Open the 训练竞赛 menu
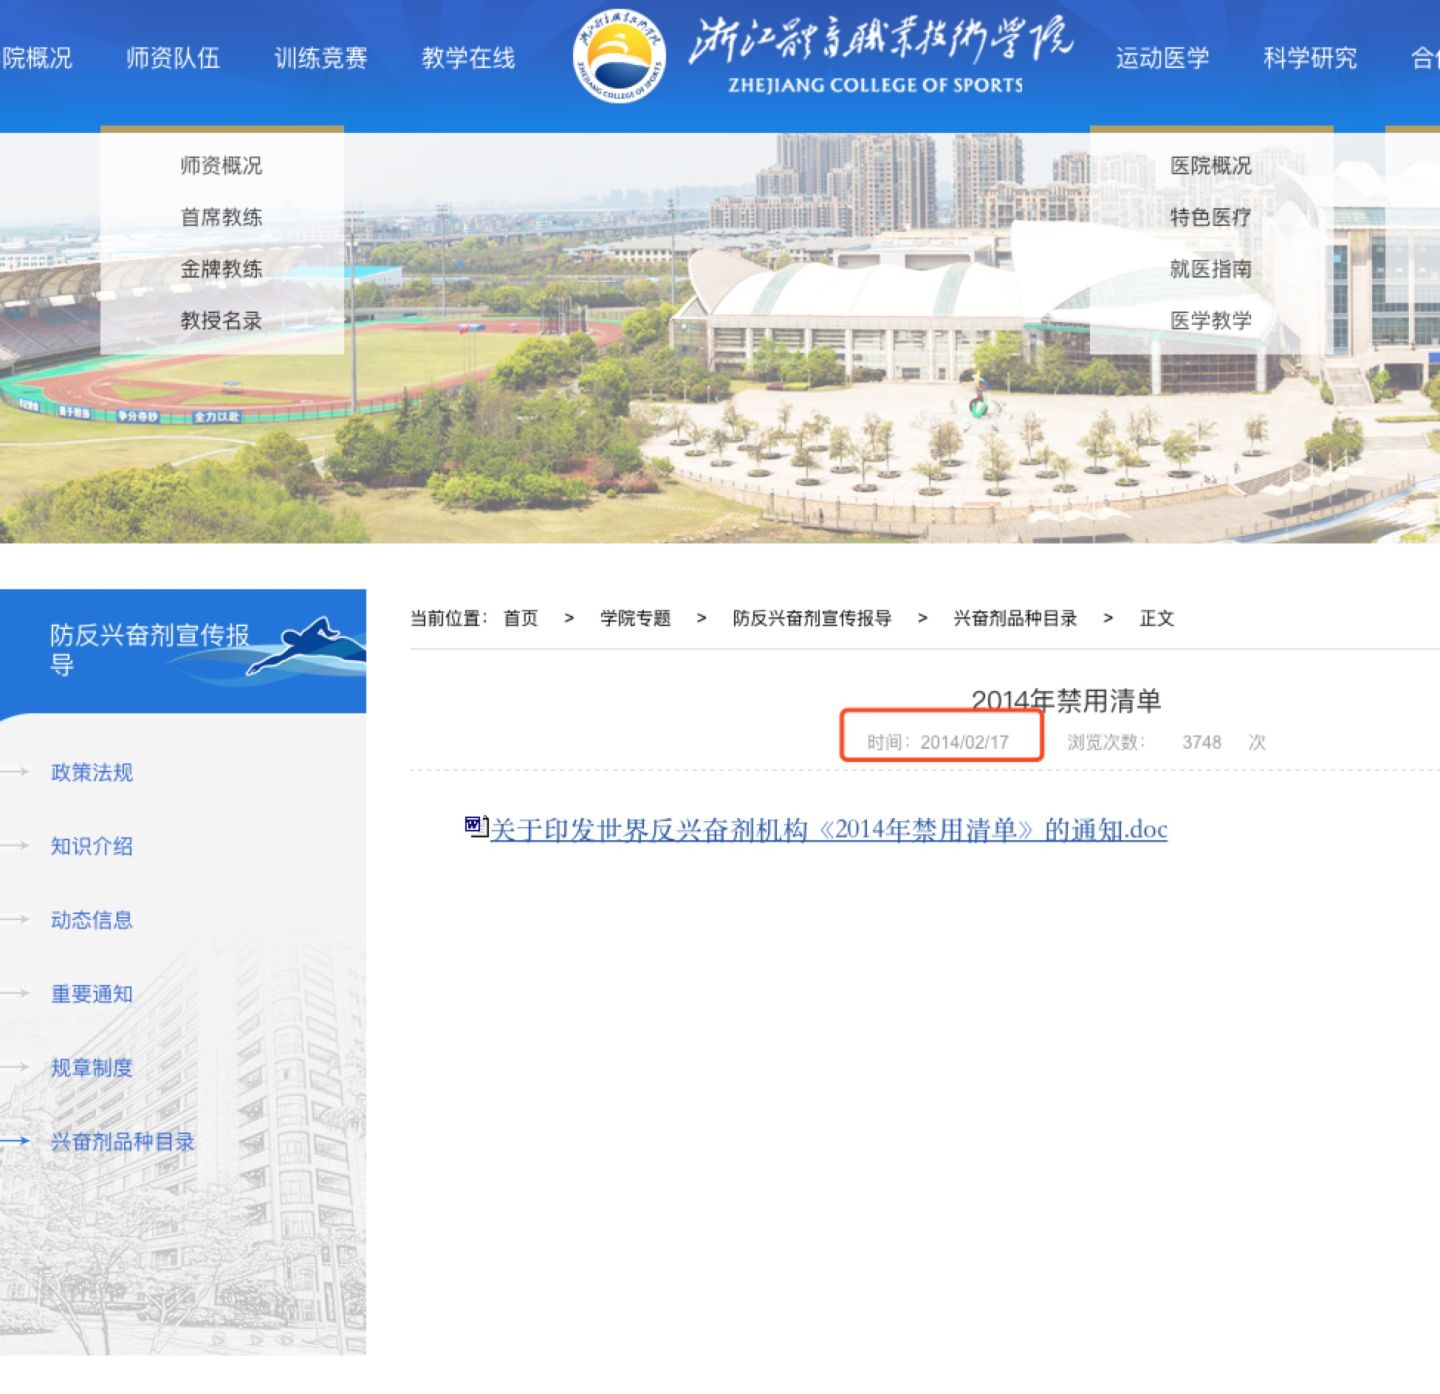The image size is (1440, 1394). [321, 58]
